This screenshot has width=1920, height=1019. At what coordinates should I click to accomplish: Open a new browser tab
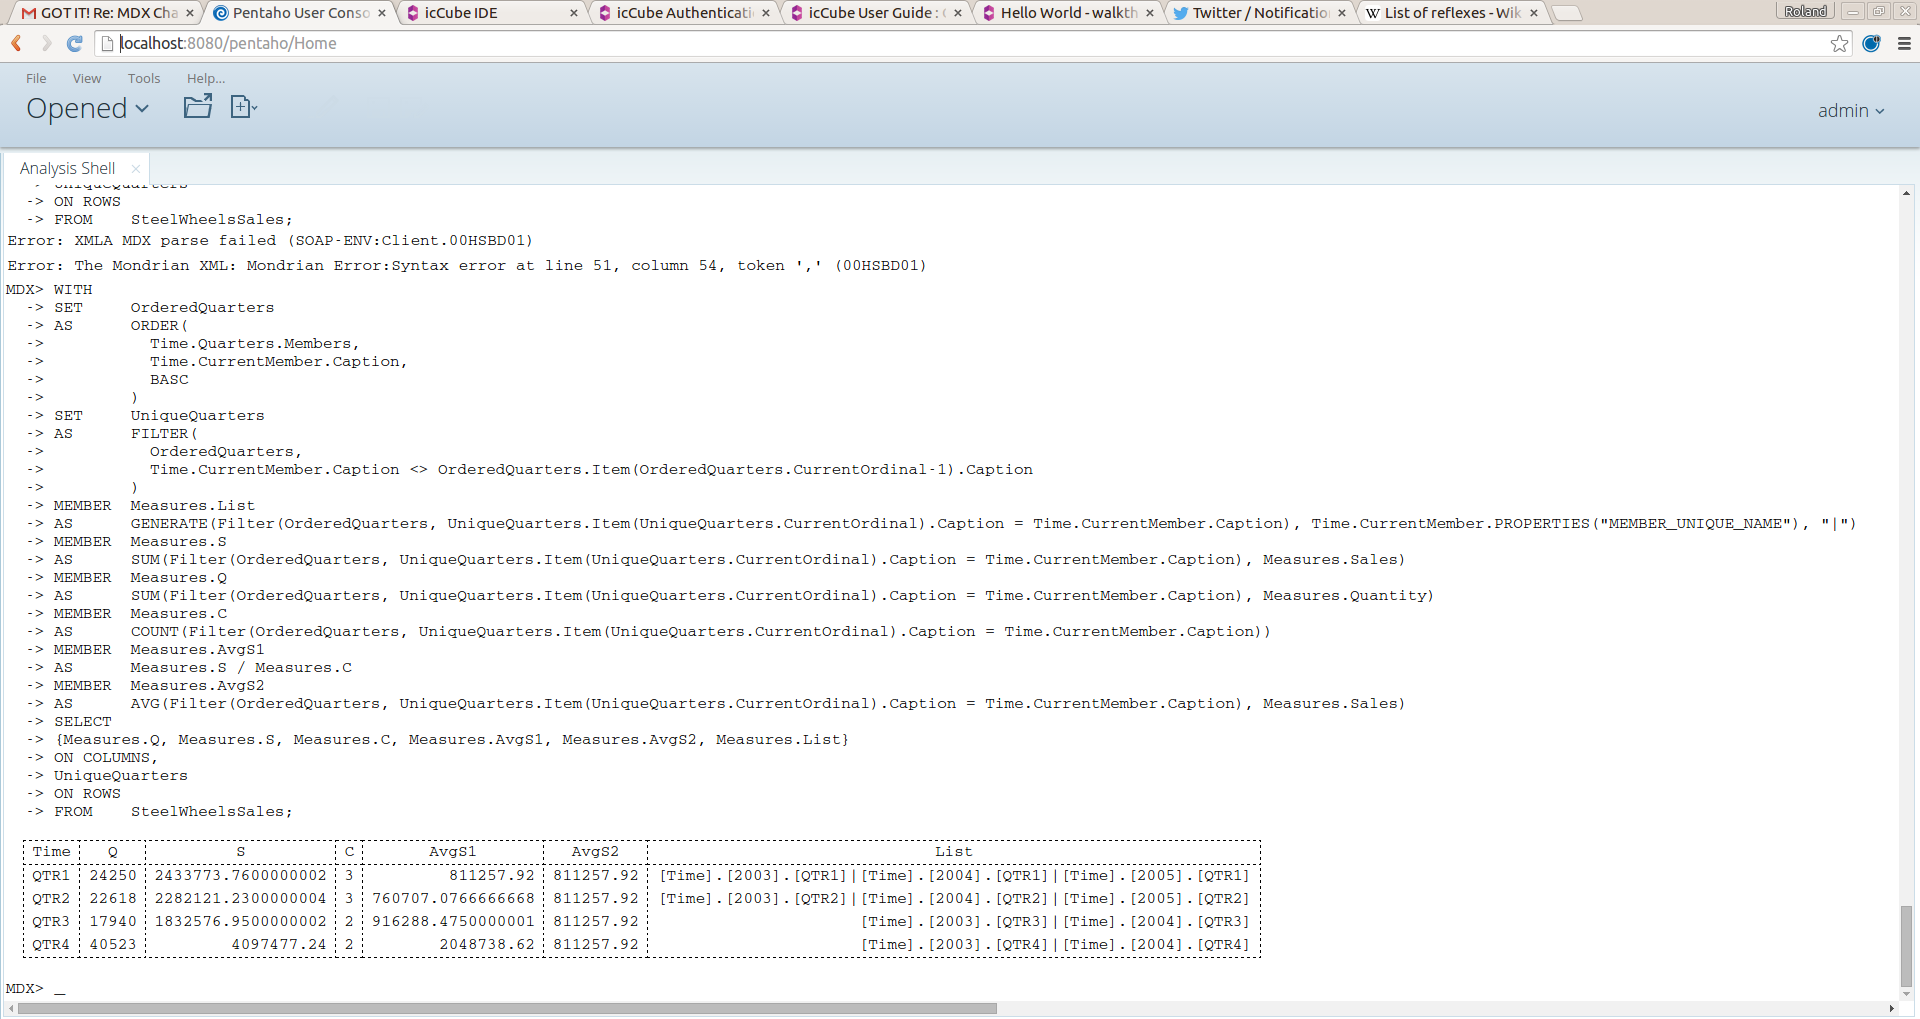[x=1566, y=13]
